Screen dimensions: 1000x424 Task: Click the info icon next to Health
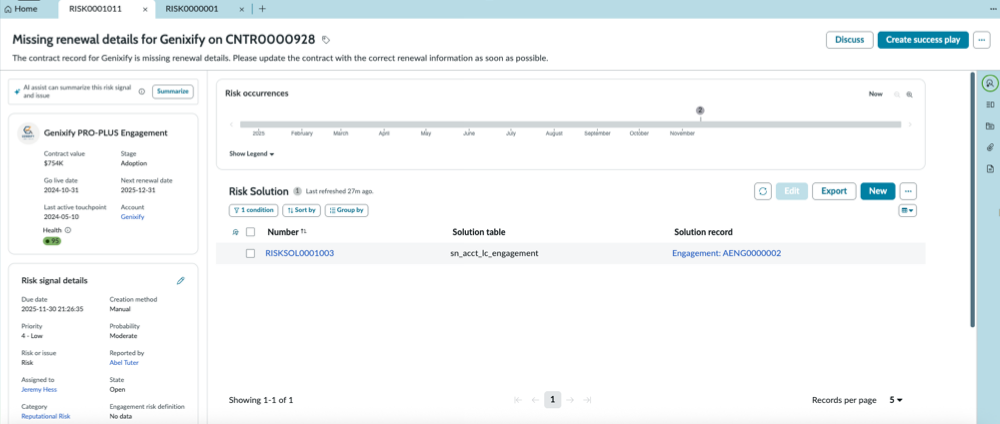[x=68, y=231]
